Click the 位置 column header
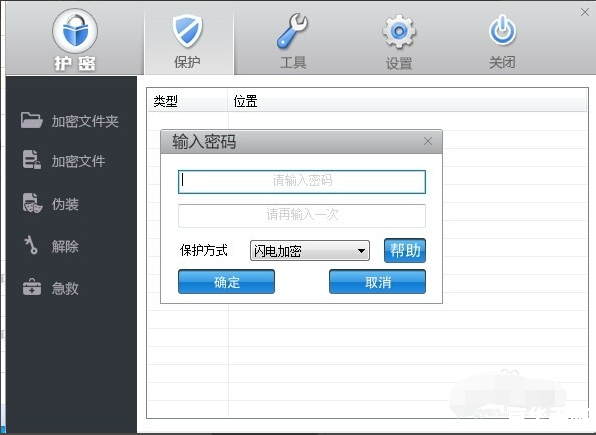The width and height of the screenshot is (596, 435). click(x=407, y=101)
